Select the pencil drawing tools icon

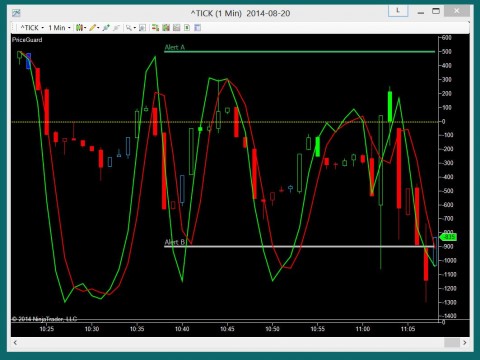tap(92, 28)
